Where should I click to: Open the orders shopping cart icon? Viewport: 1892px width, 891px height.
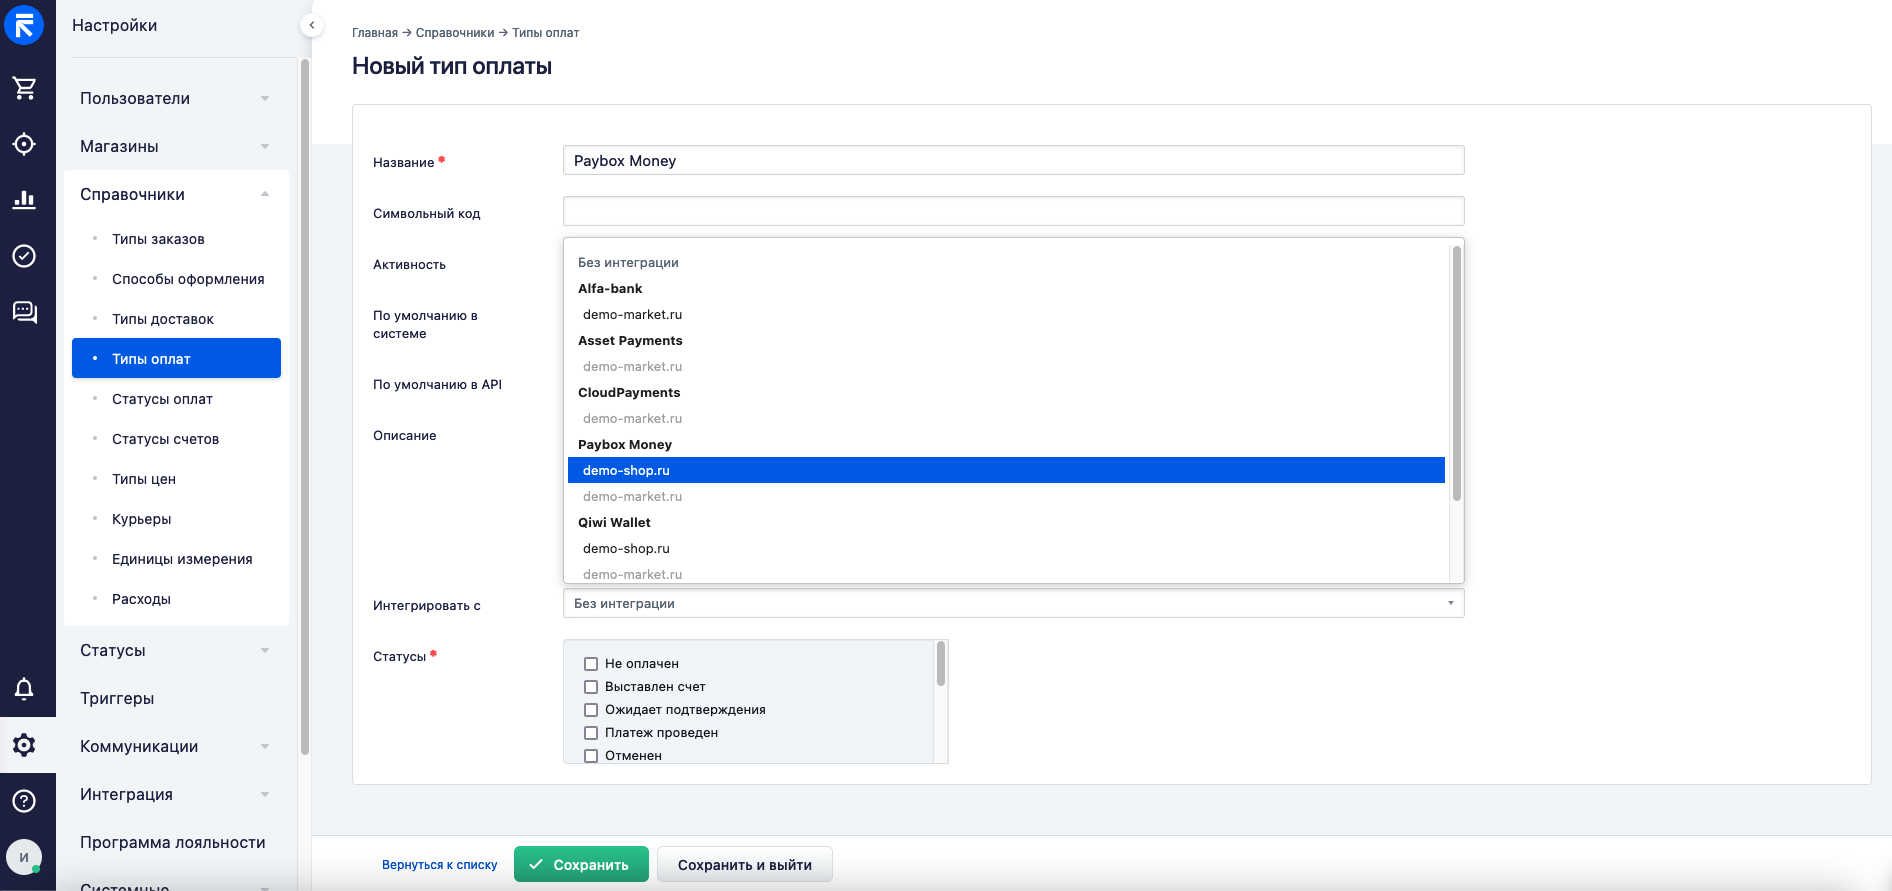point(24,88)
